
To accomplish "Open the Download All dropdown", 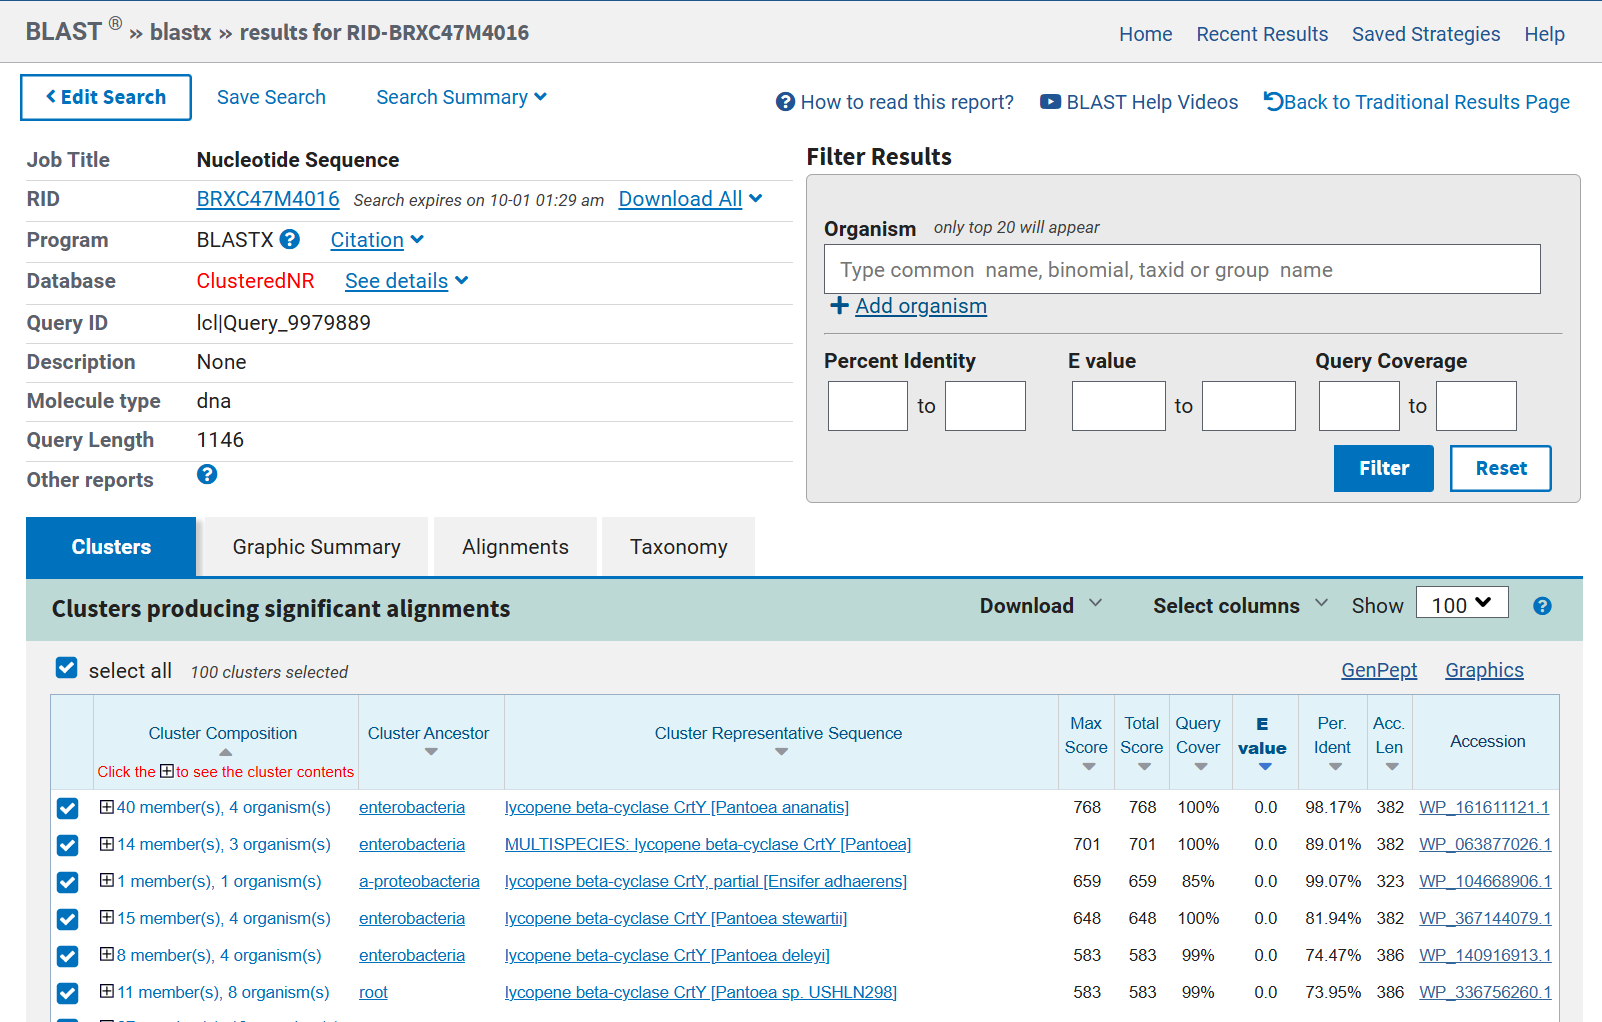I will point(690,199).
